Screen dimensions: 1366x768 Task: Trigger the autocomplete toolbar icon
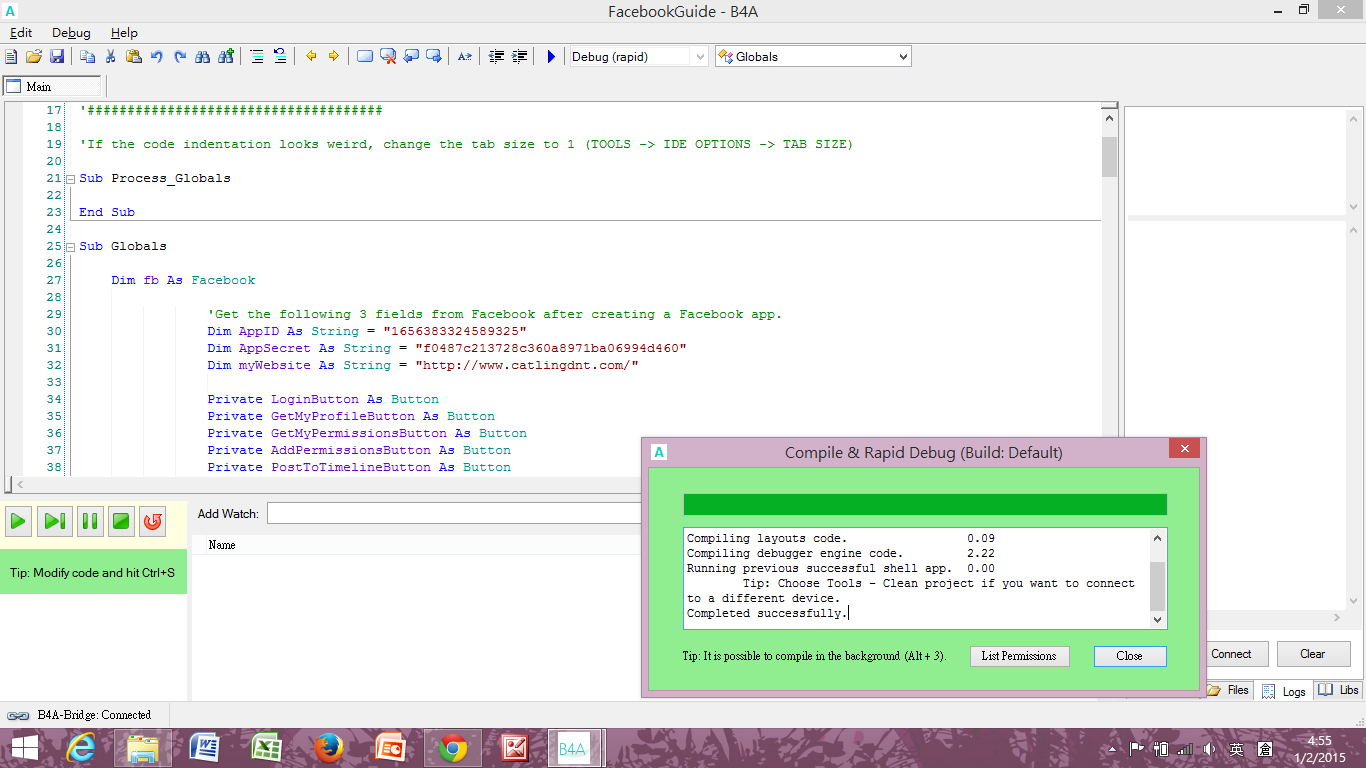point(465,57)
